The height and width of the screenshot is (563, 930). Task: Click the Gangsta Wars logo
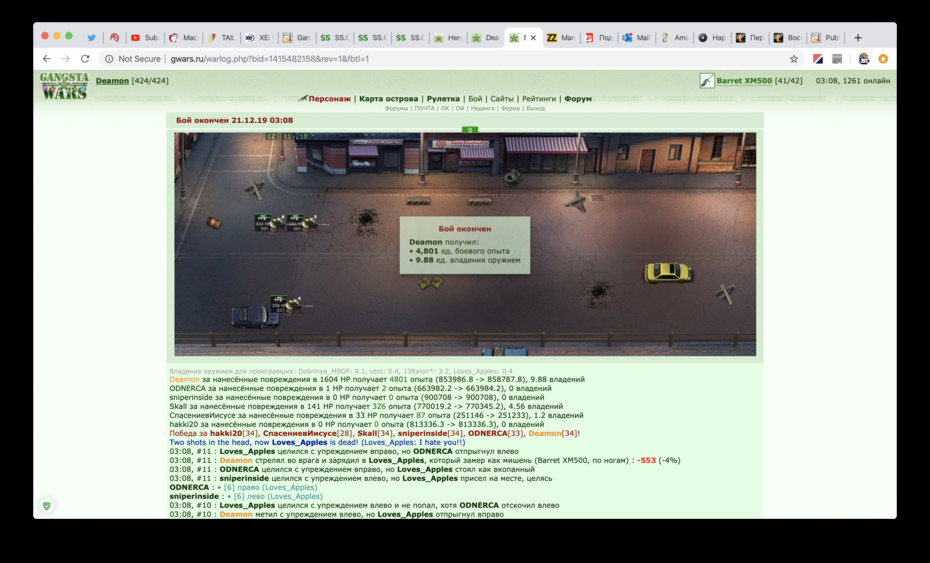[64, 85]
